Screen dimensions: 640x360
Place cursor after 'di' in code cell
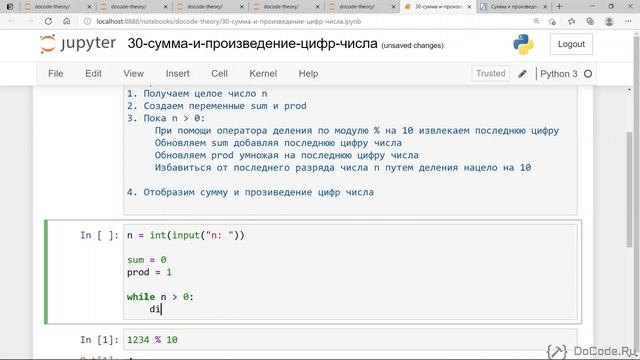[x=162, y=309]
